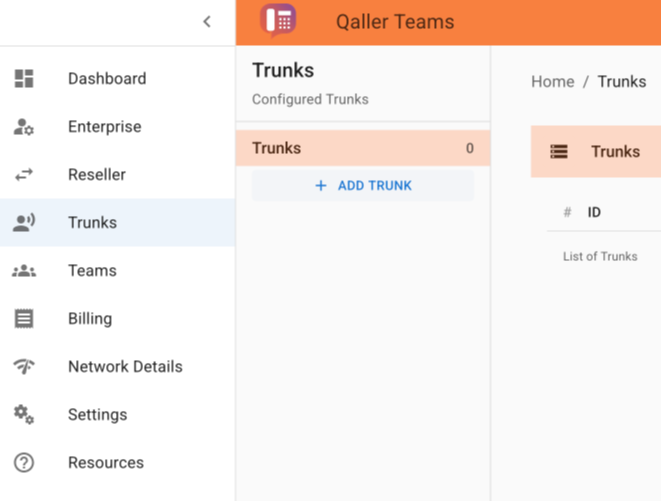Open the Dashboard menu item
This screenshot has height=501, width=661.
click(118, 78)
